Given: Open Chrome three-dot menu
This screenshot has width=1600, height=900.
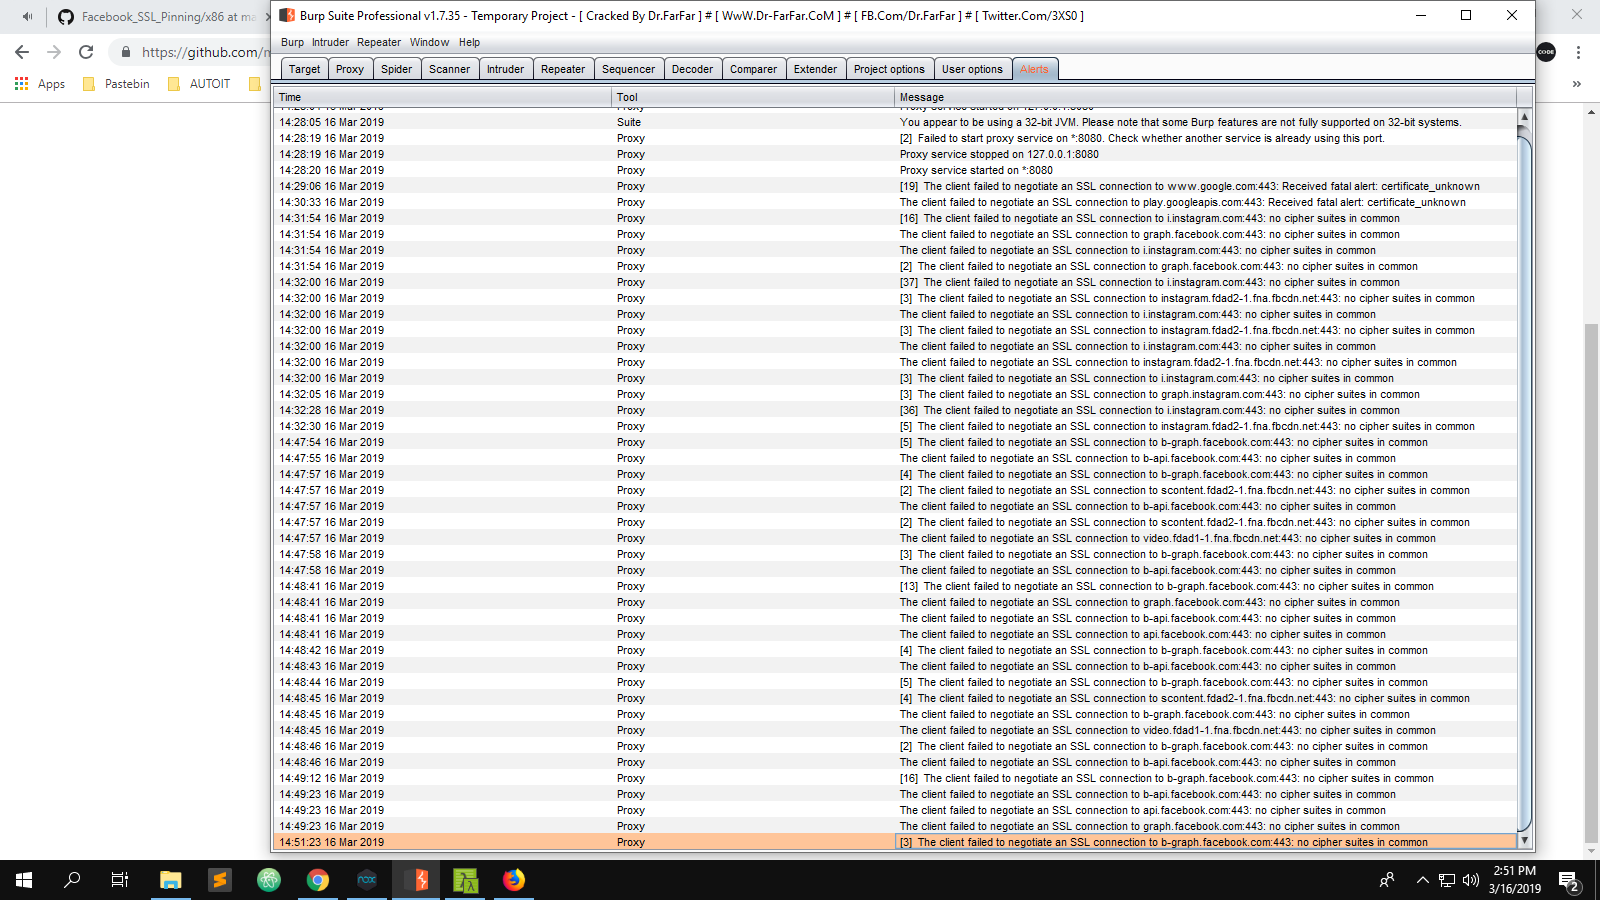Looking at the screenshot, I should (1578, 52).
